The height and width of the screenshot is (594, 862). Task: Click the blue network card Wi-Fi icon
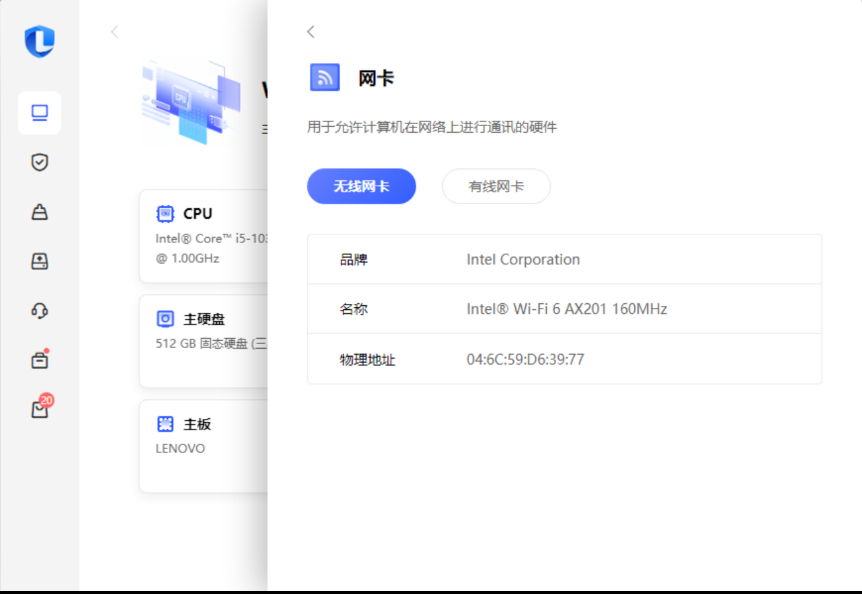325,77
